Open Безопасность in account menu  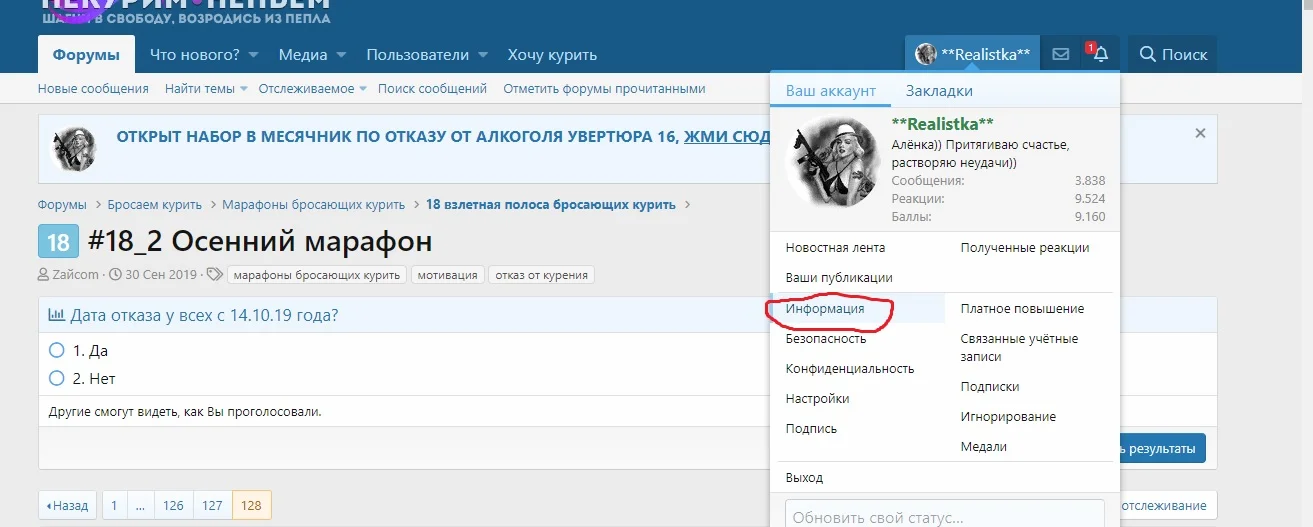tap(826, 339)
